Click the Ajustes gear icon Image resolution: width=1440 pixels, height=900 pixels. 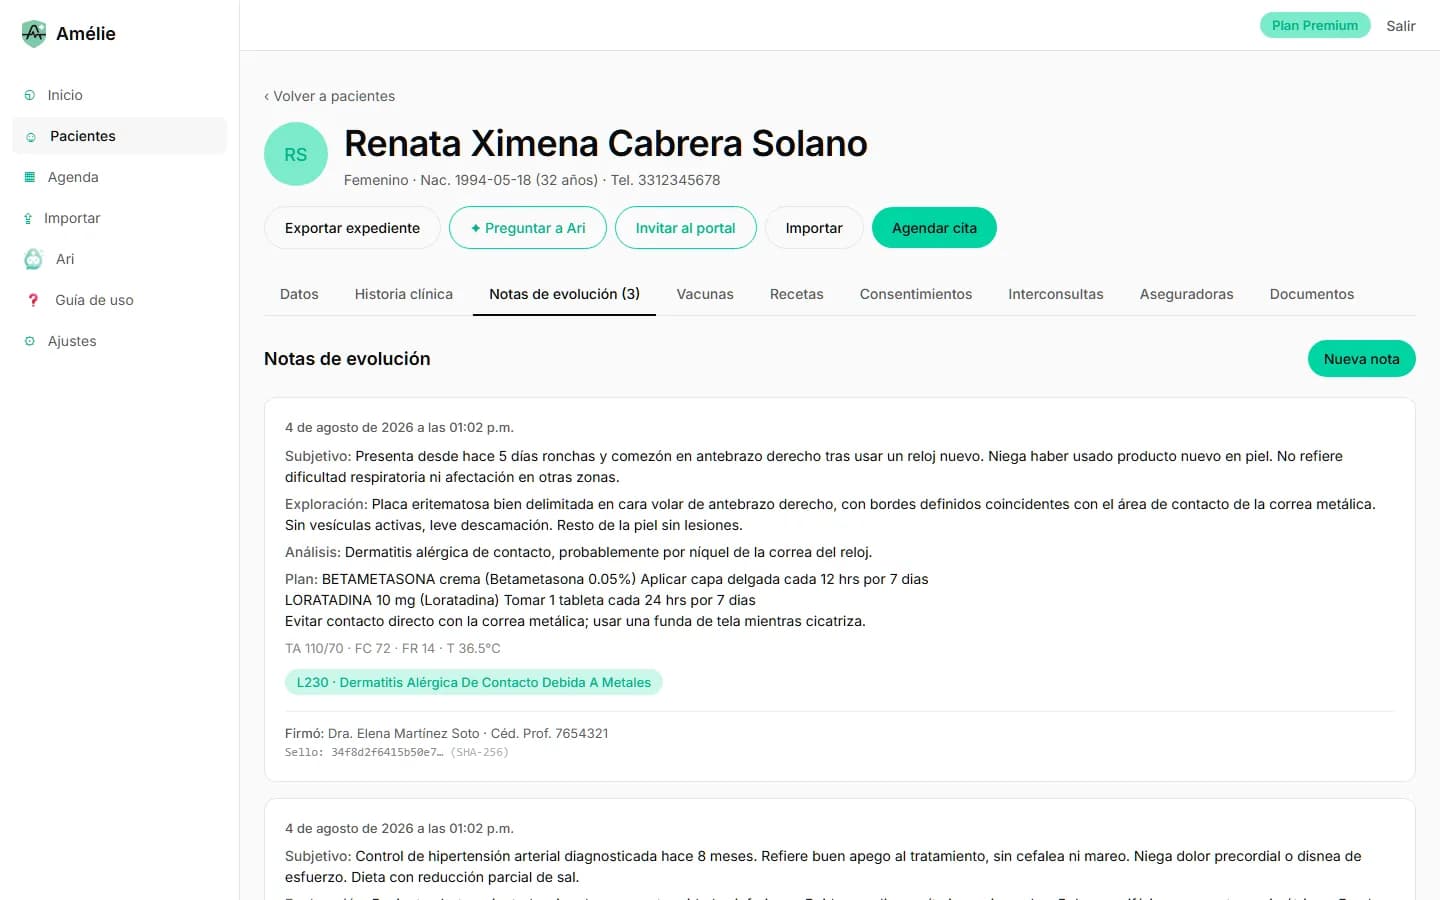click(30, 341)
